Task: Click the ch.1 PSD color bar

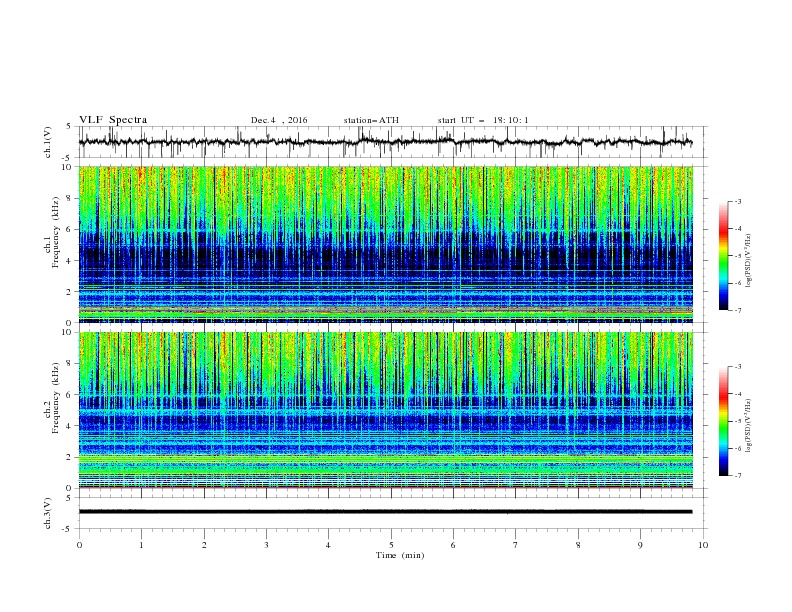Action: pos(723,255)
